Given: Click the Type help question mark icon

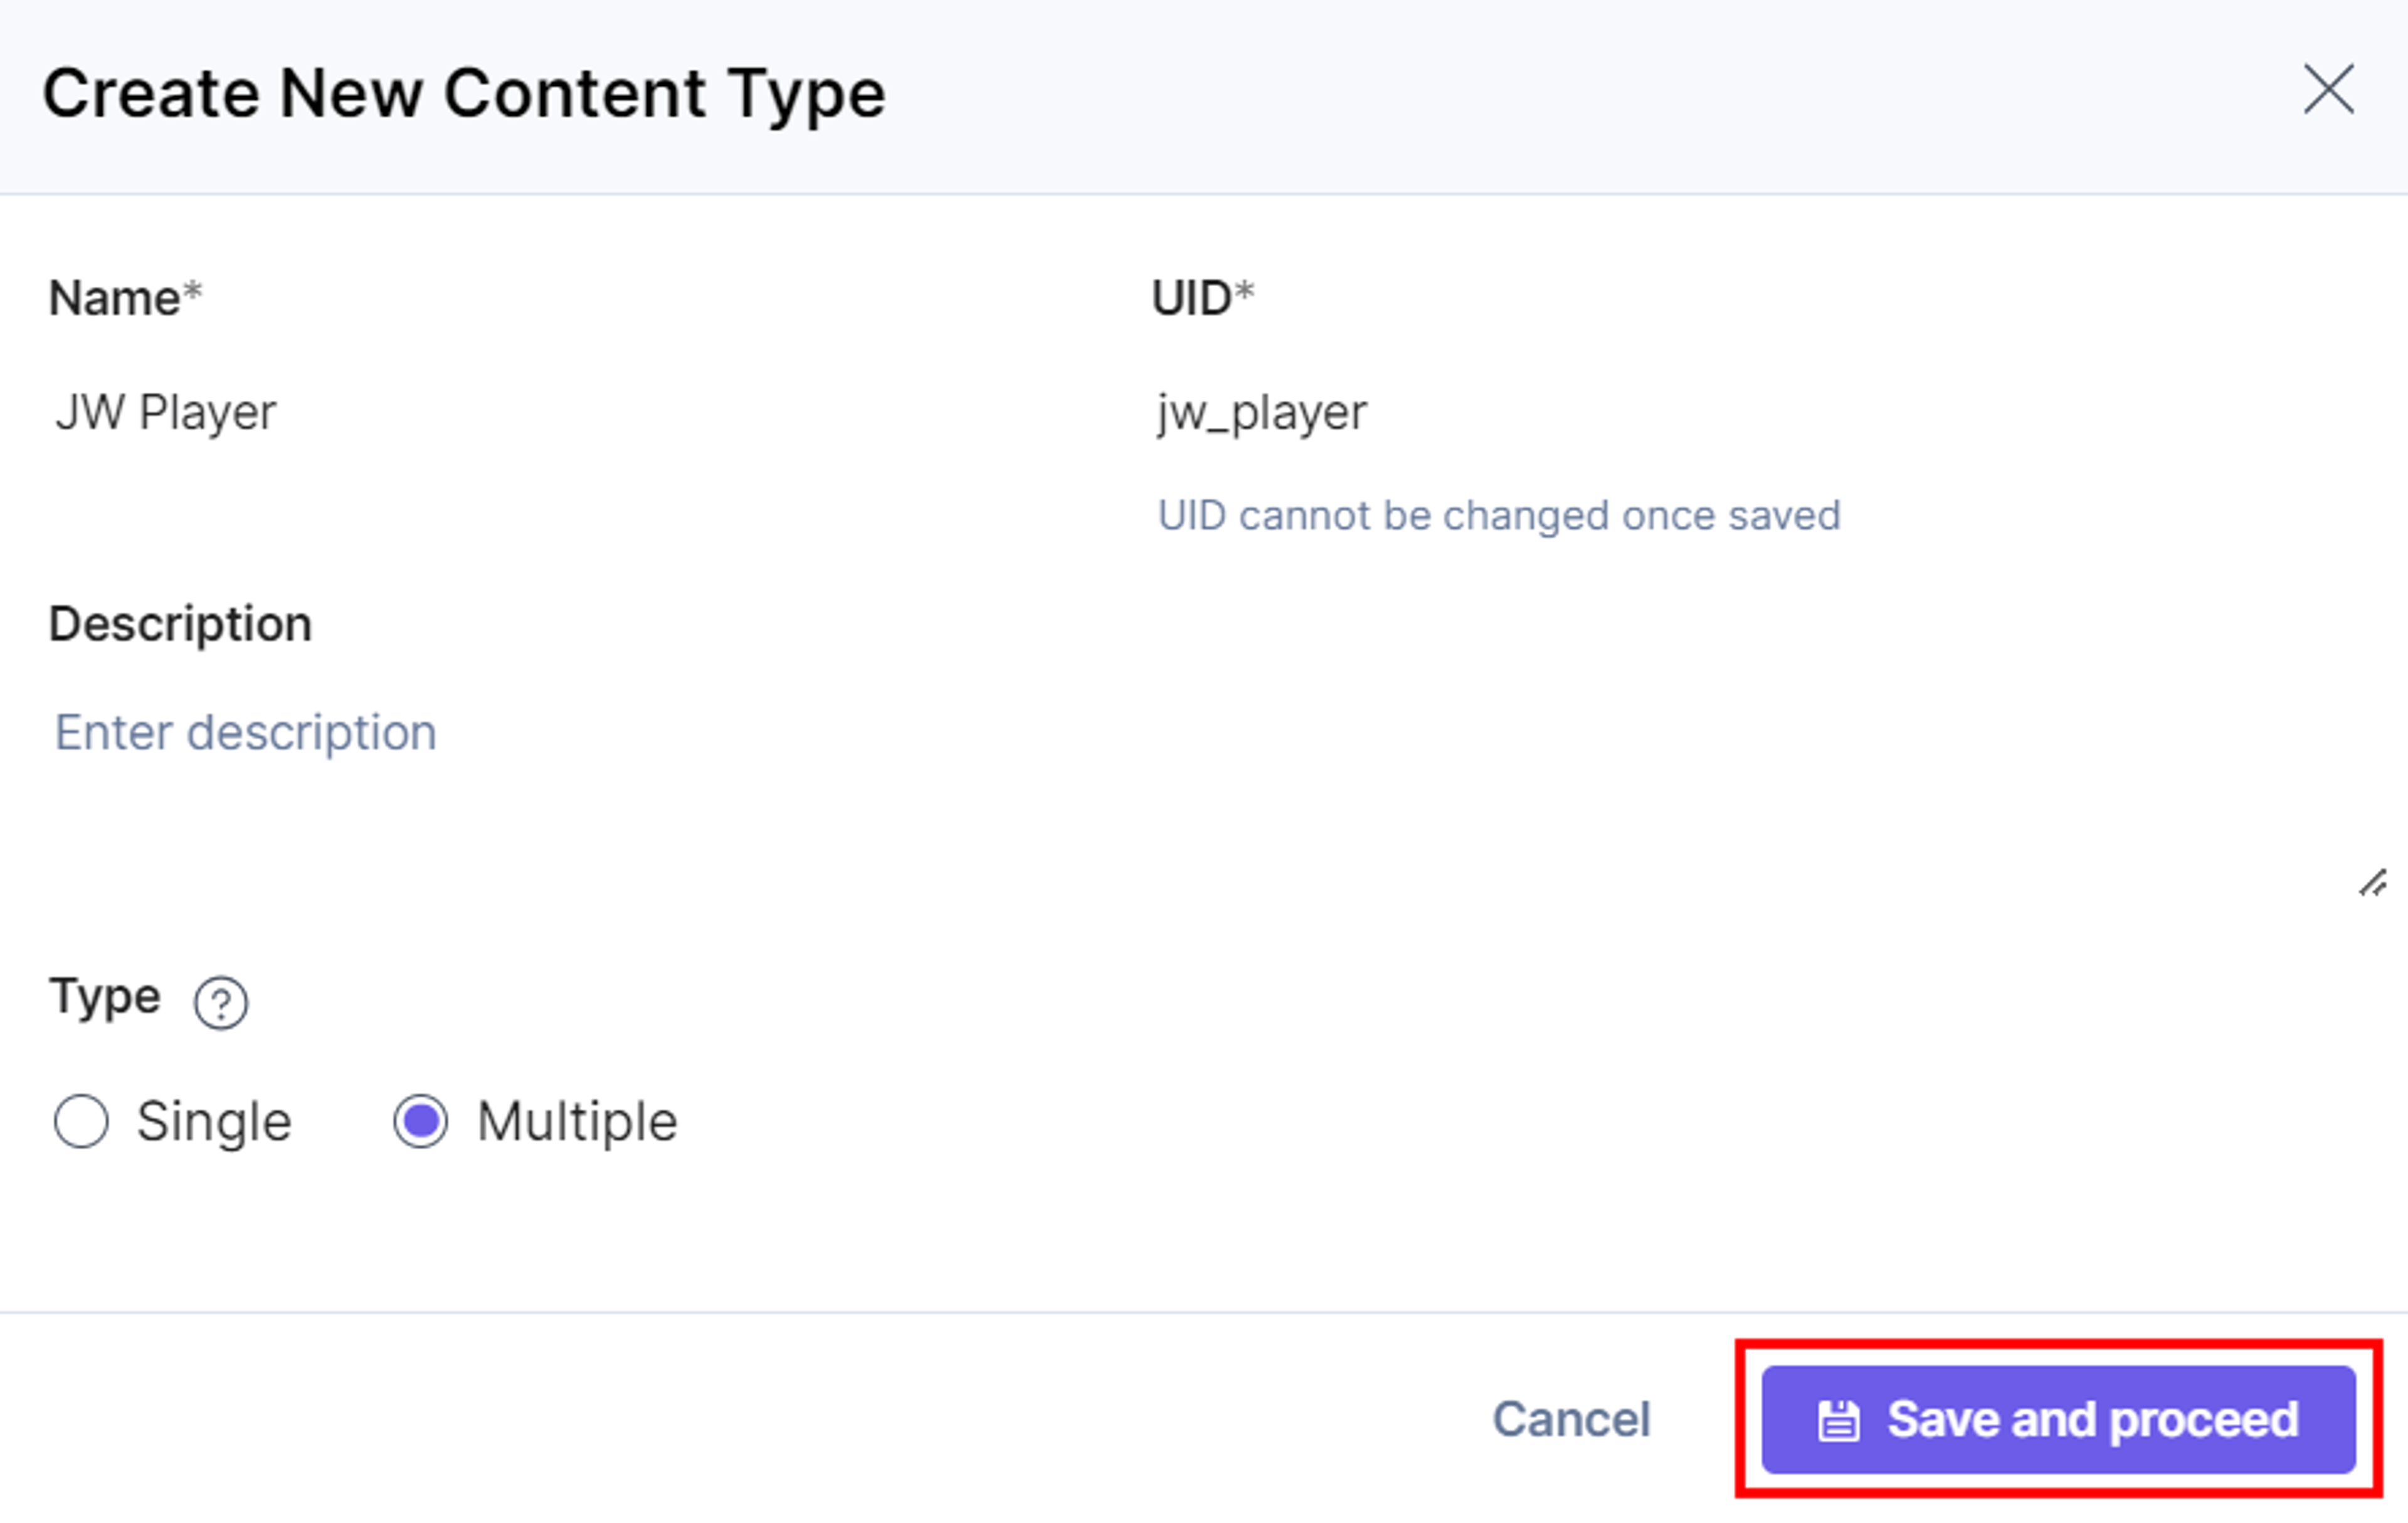Looking at the screenshot, I should click(x=221, y=1002).
